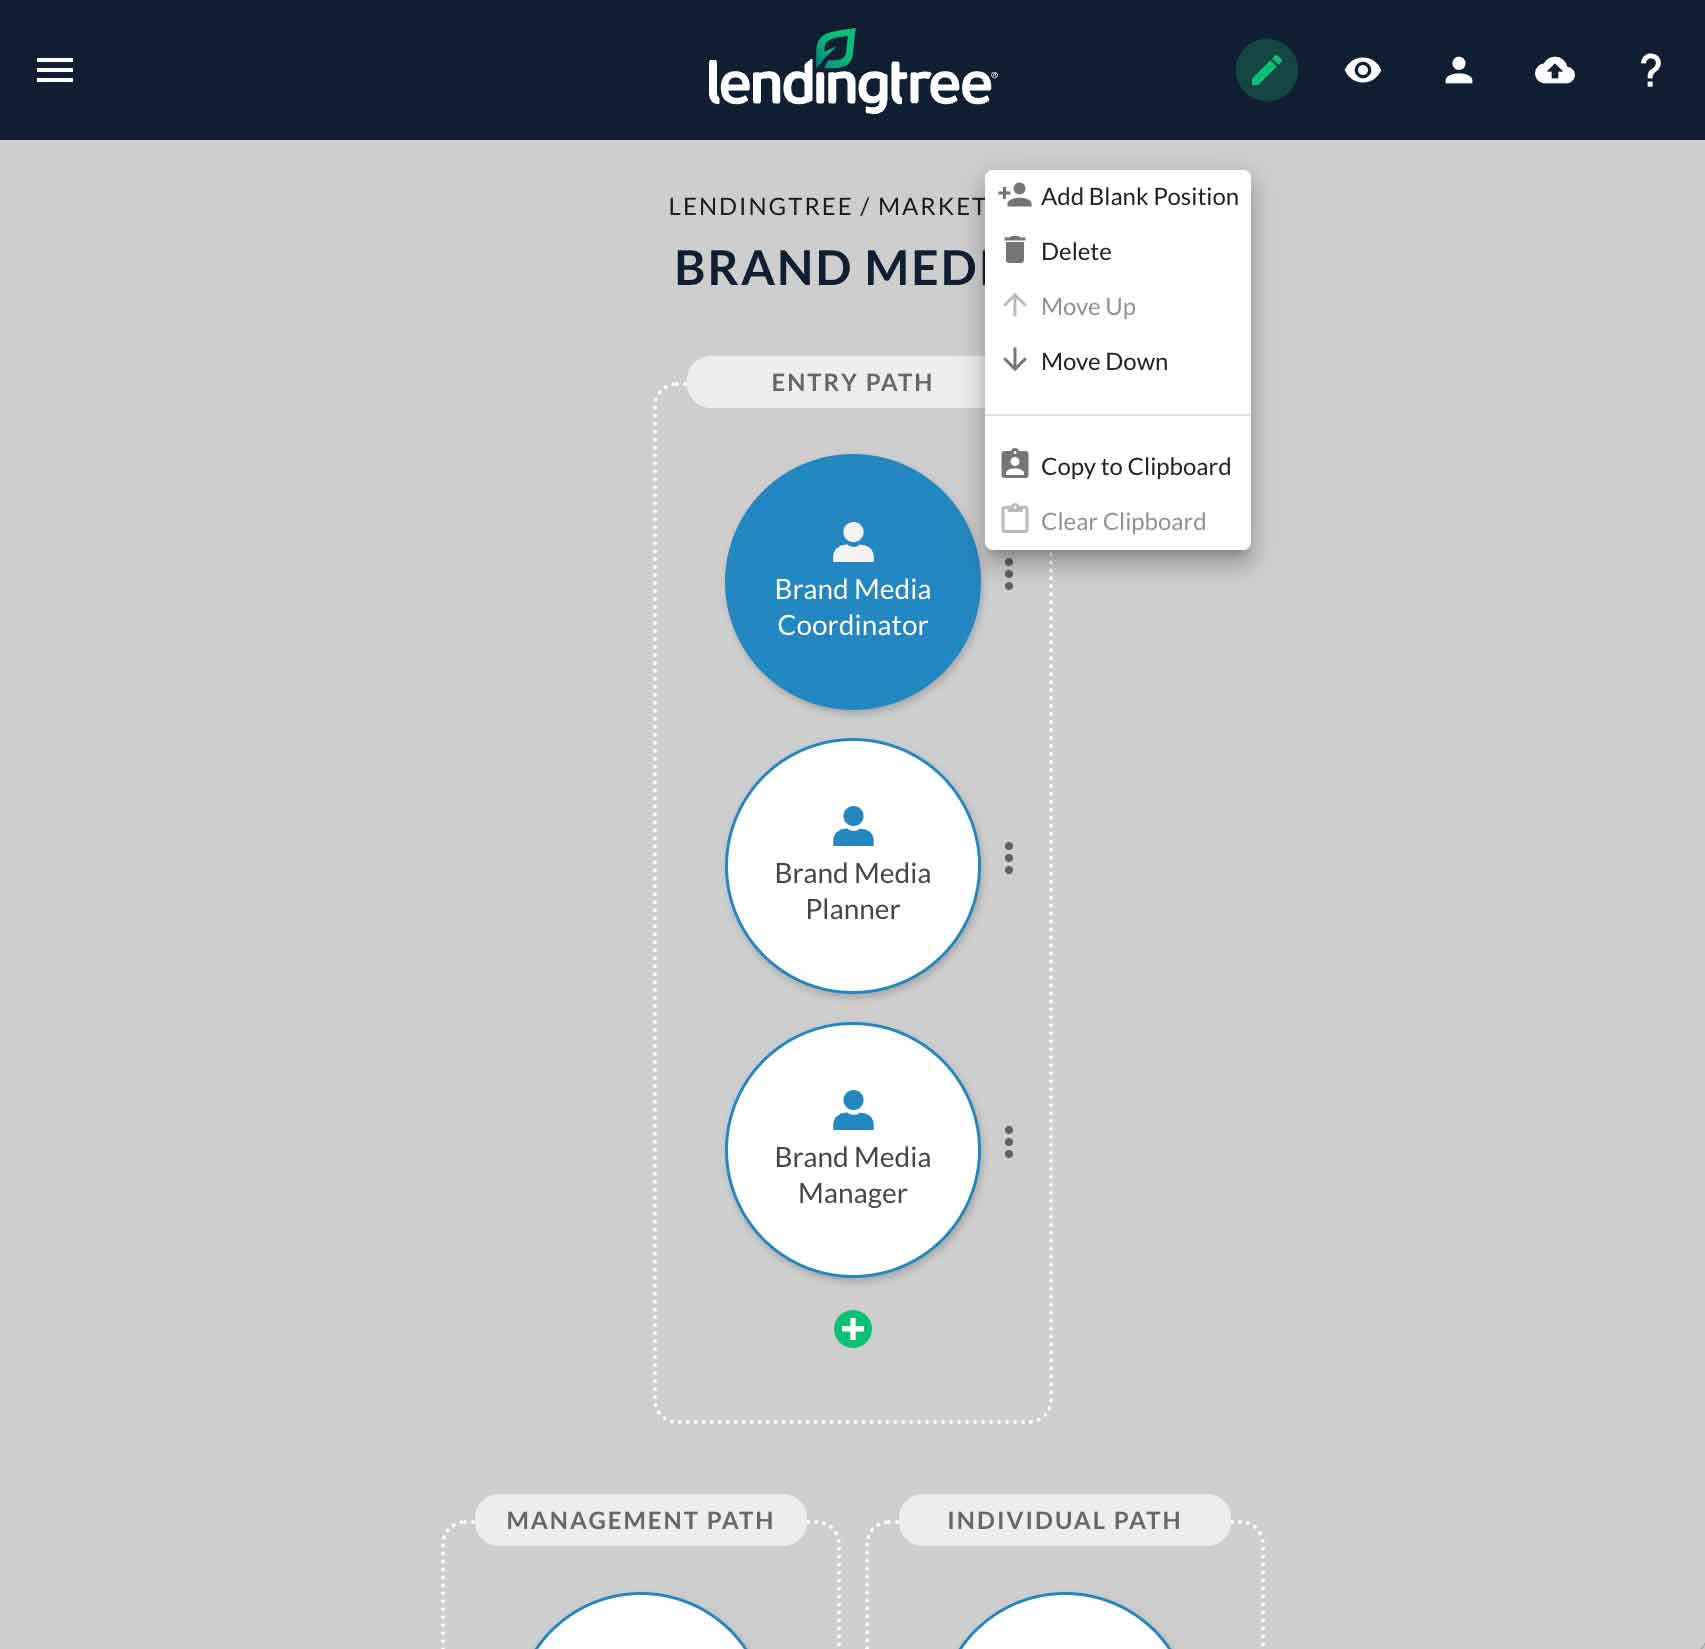
Task: Open the hamburger navigation menu
Action: [55, 70]
